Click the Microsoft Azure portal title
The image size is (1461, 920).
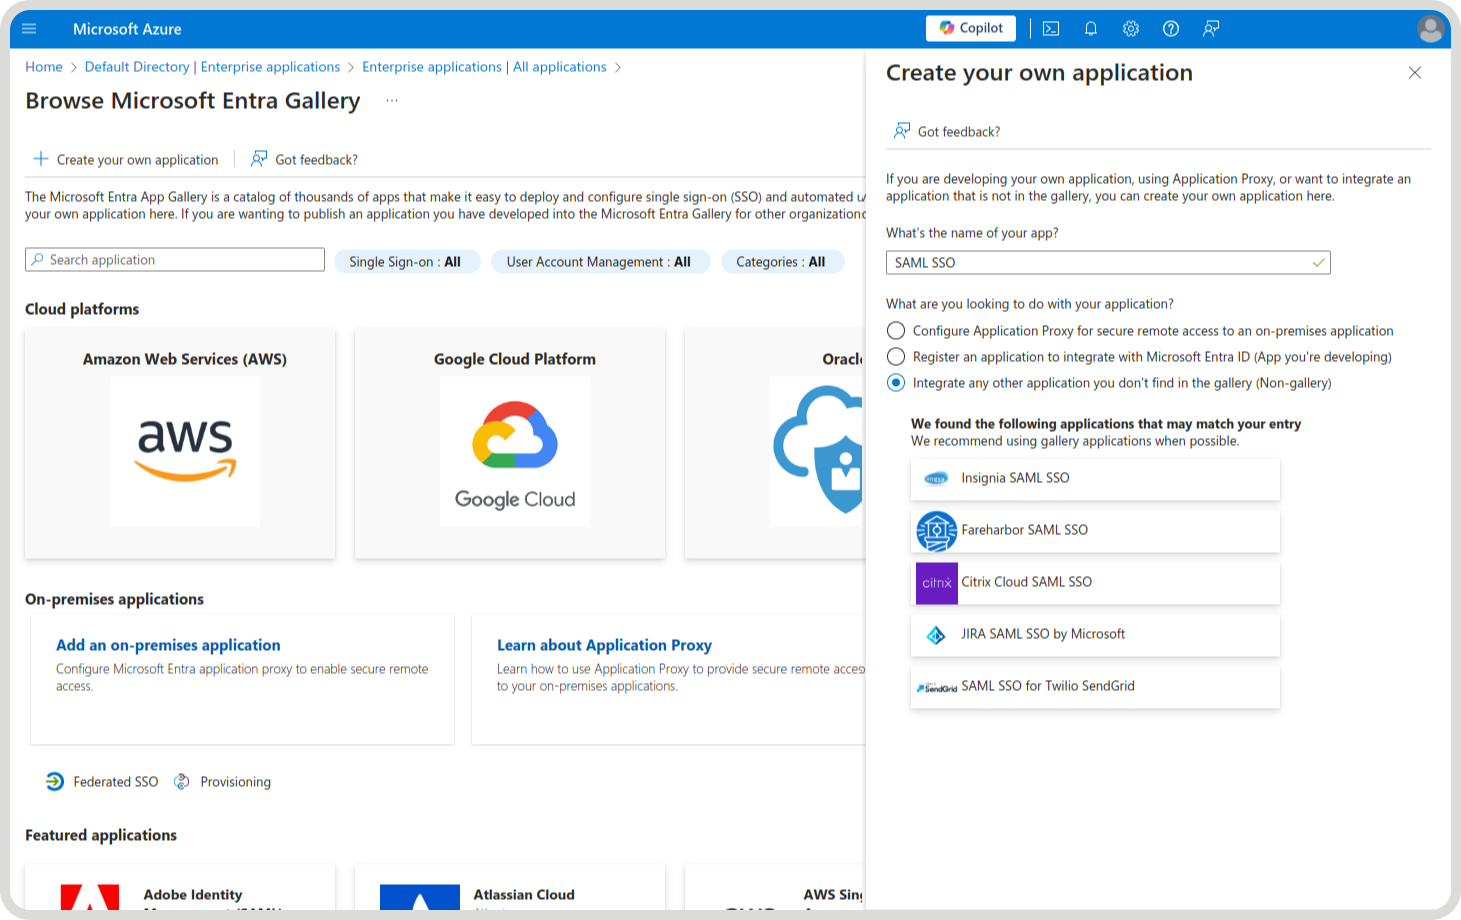click(127, 29)
